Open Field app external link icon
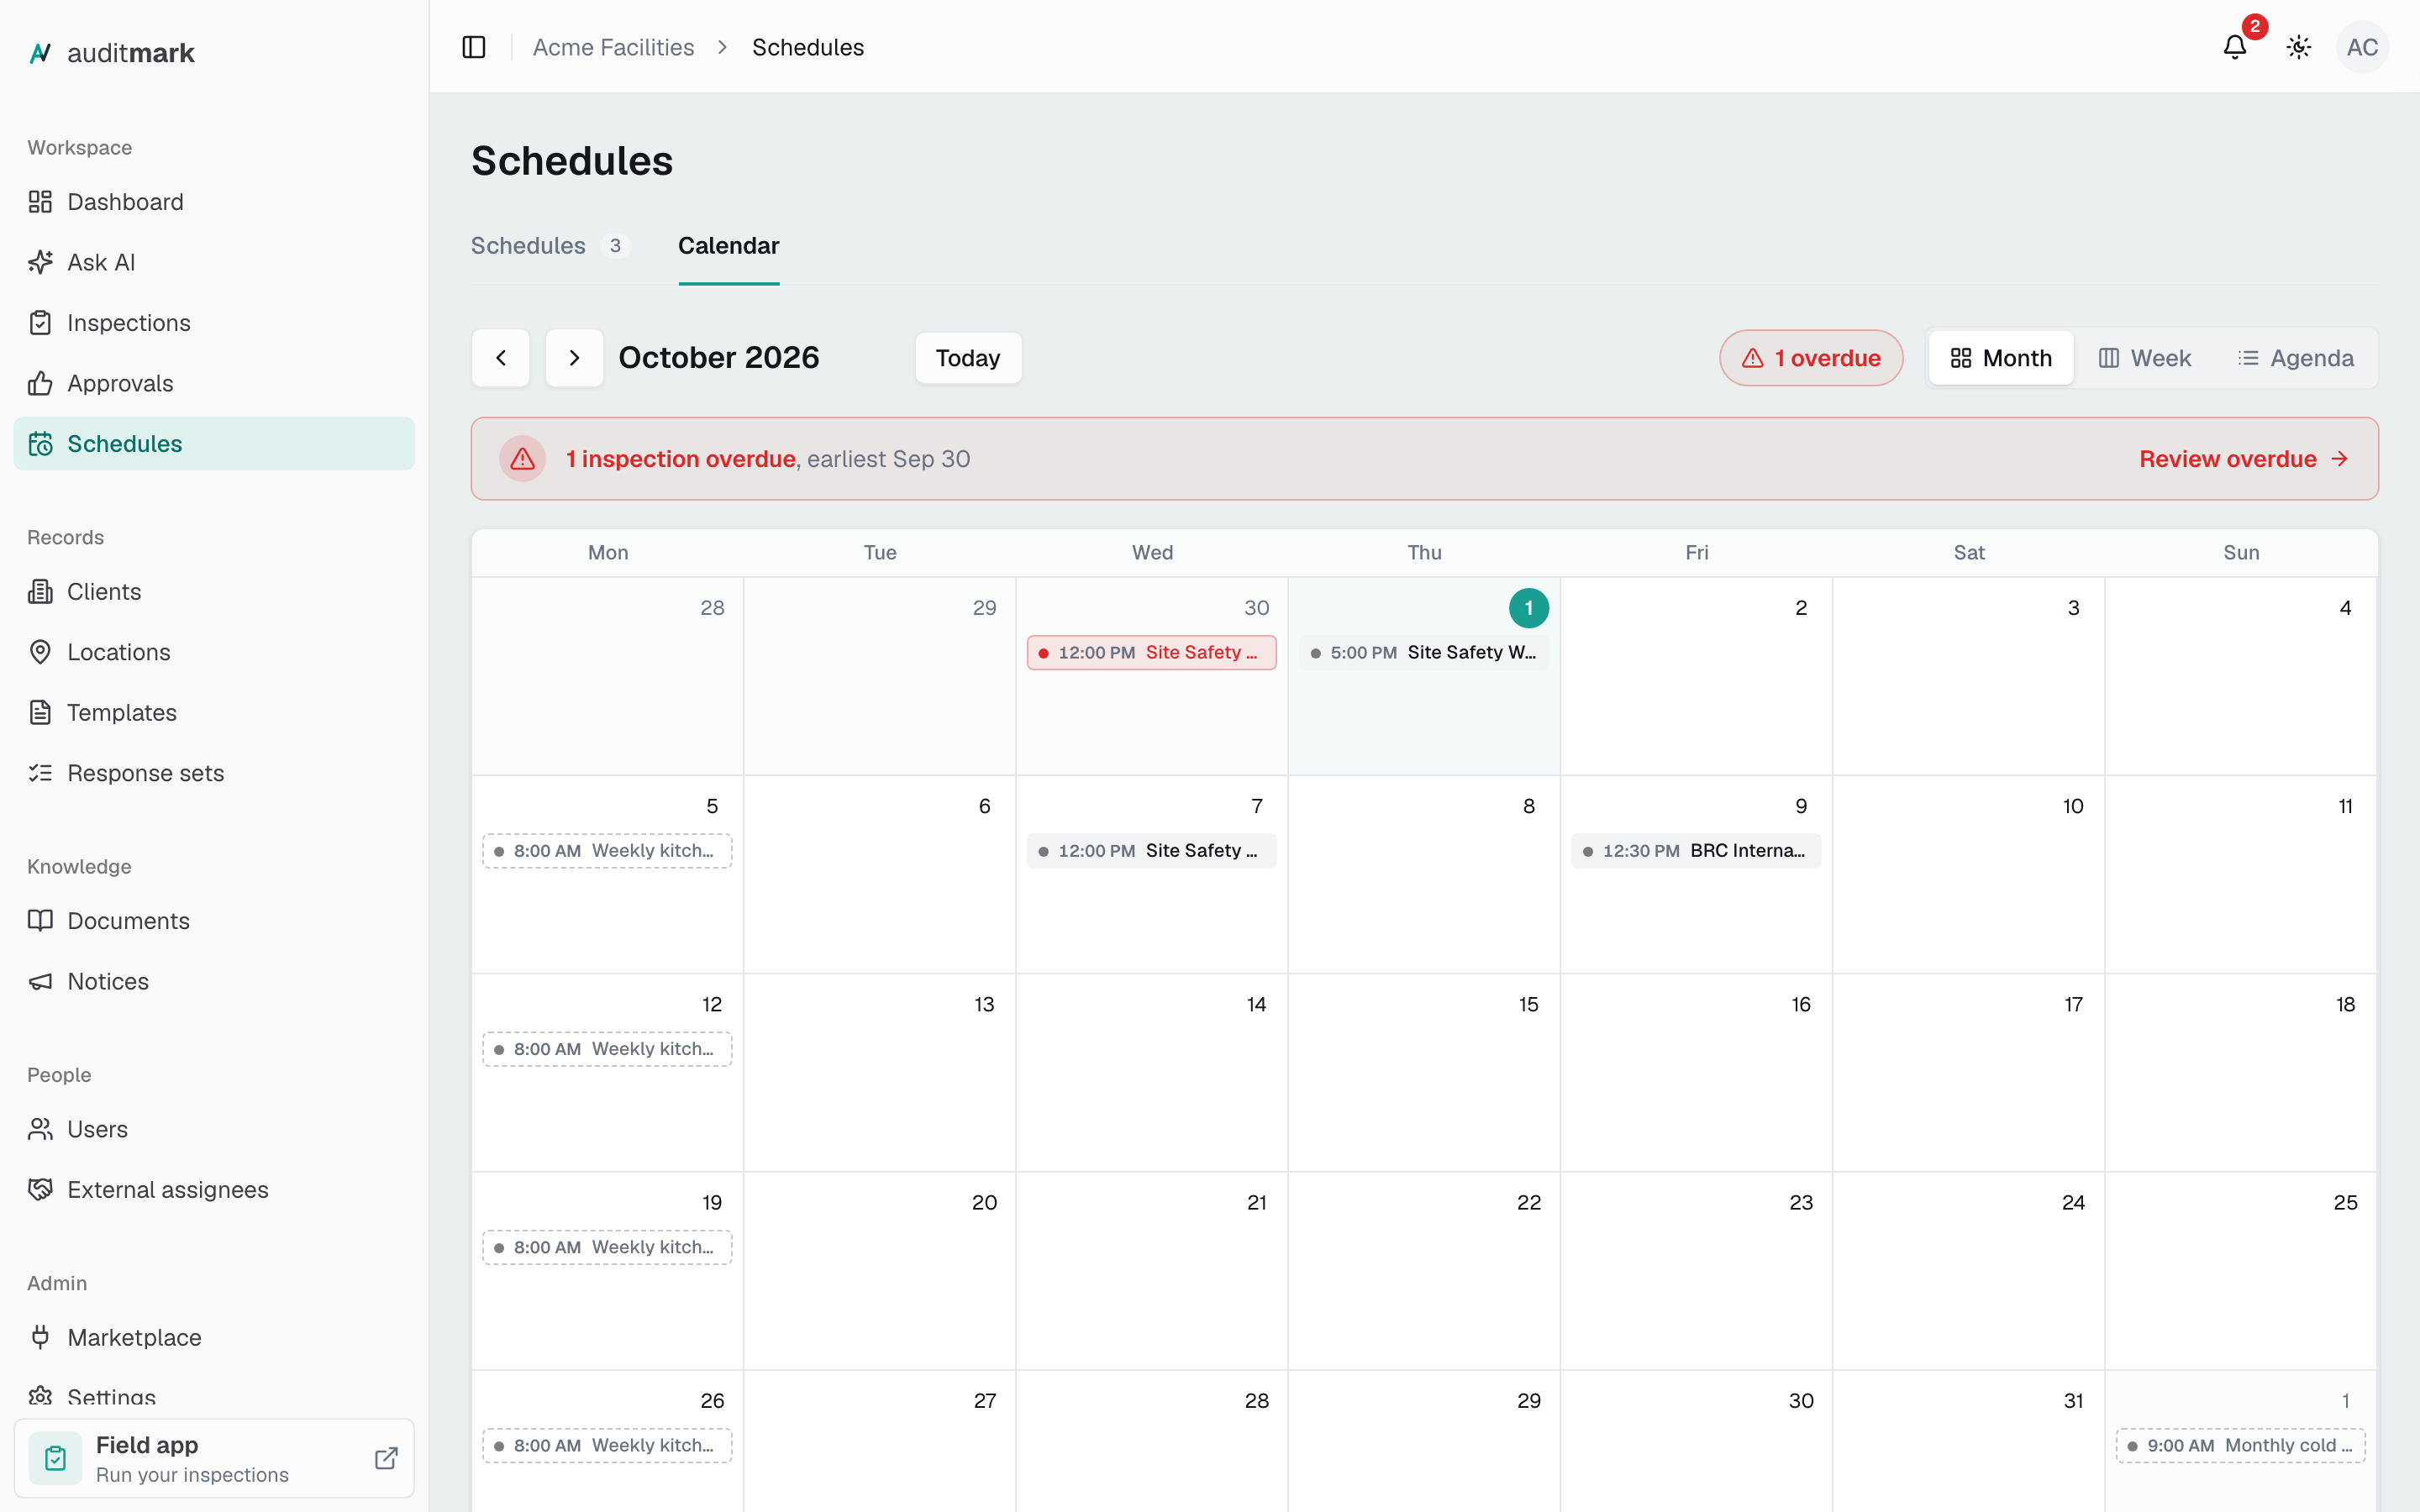Viewport: 2420px width, 1512px height. click(x=386, y=1458)
